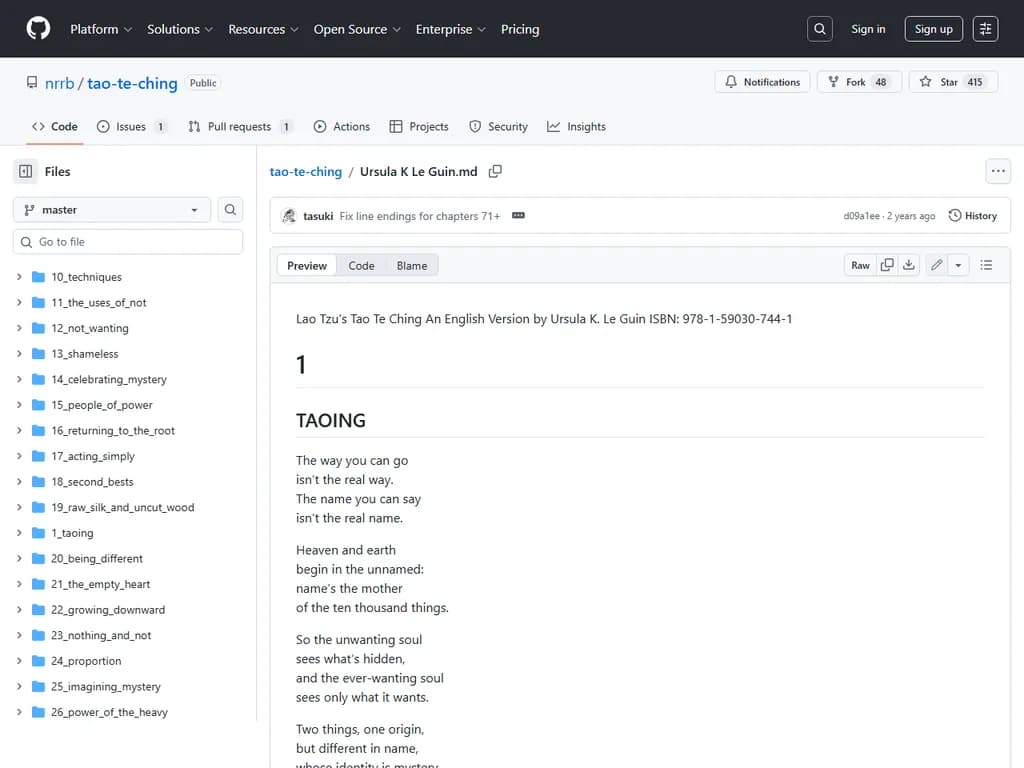Open the edit options dropdown arrow
Screen dimensions: 1024x768
958,265
